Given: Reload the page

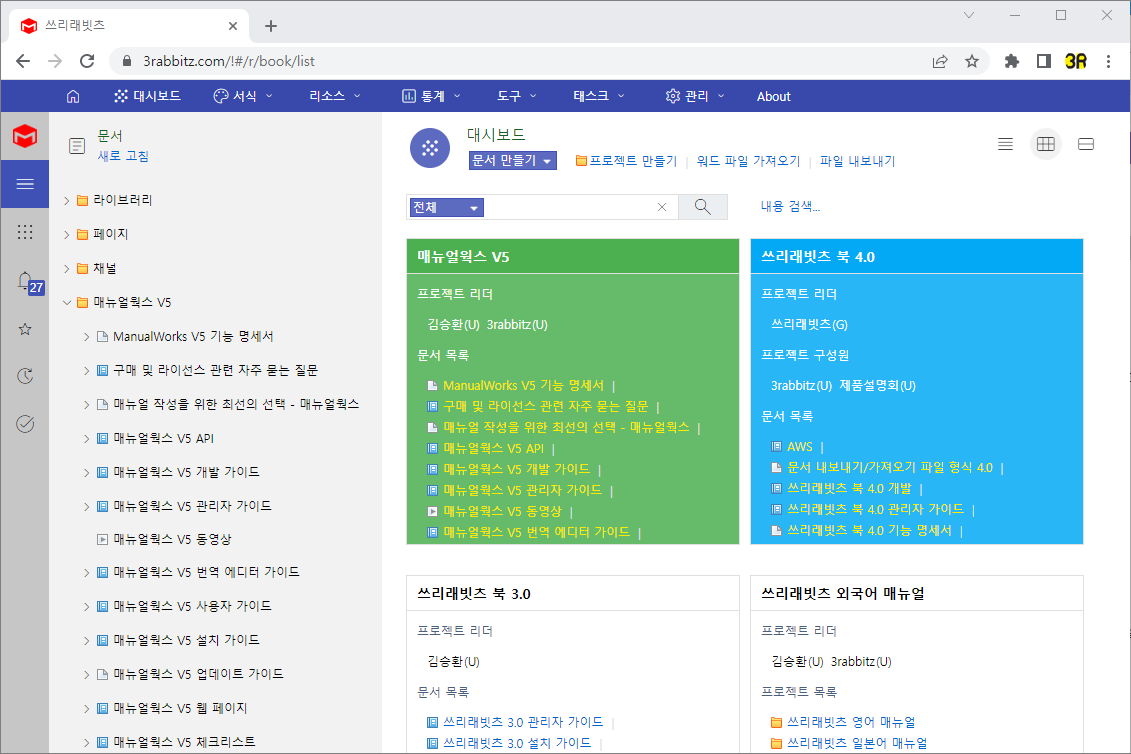Looking at the screenshot, I should (87, 61).
